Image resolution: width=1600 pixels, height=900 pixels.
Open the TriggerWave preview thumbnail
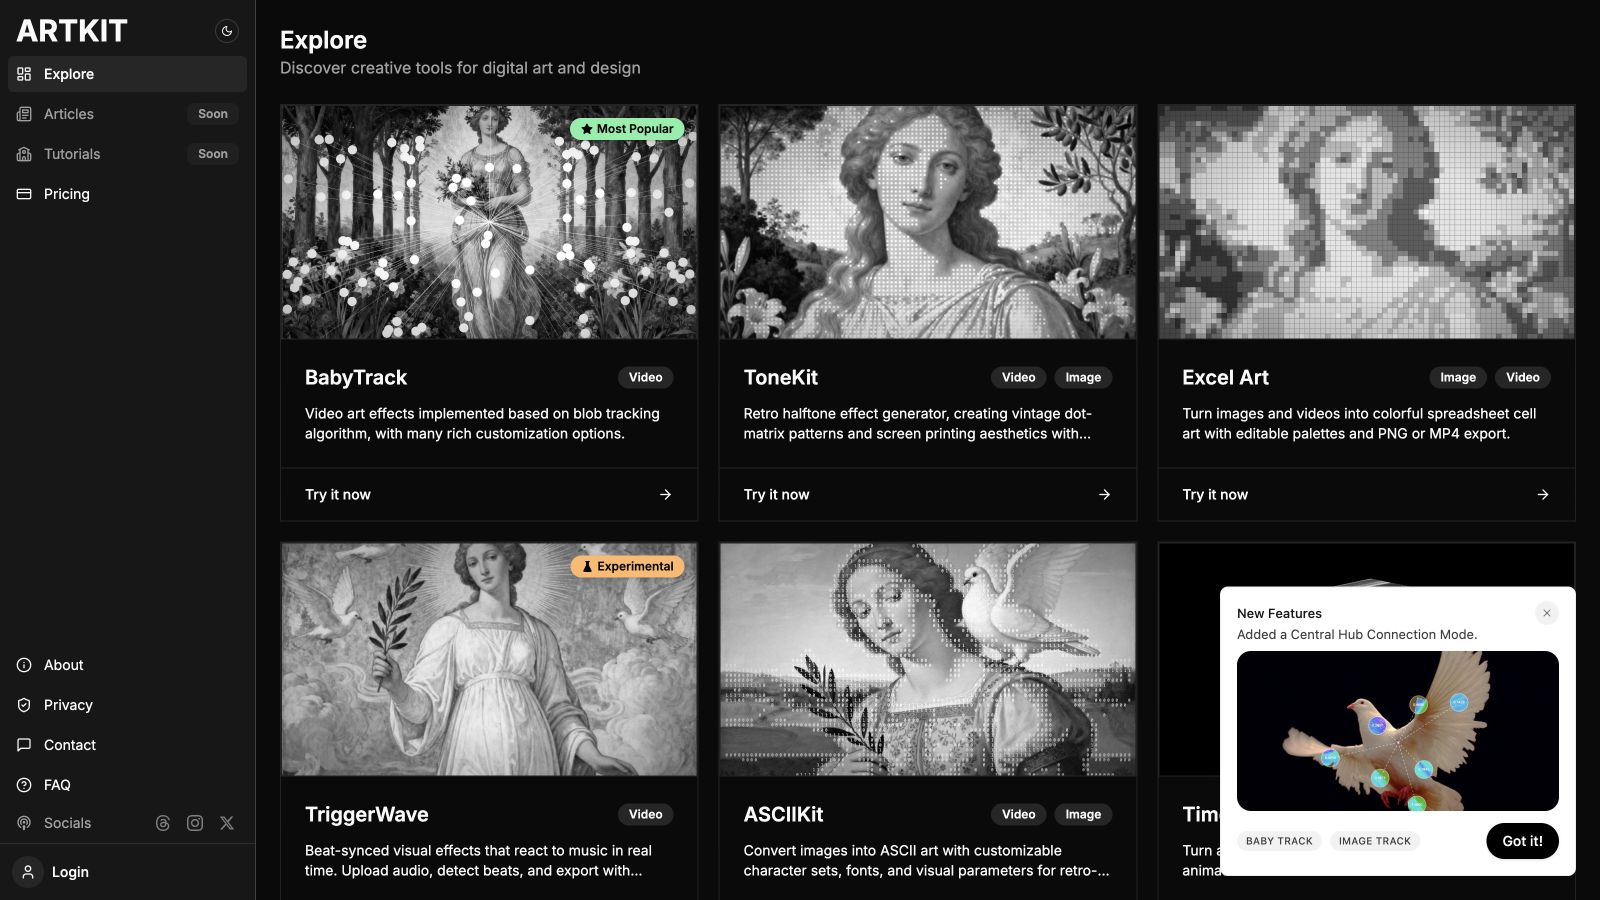pyautogui.click(x=489, y=660)
